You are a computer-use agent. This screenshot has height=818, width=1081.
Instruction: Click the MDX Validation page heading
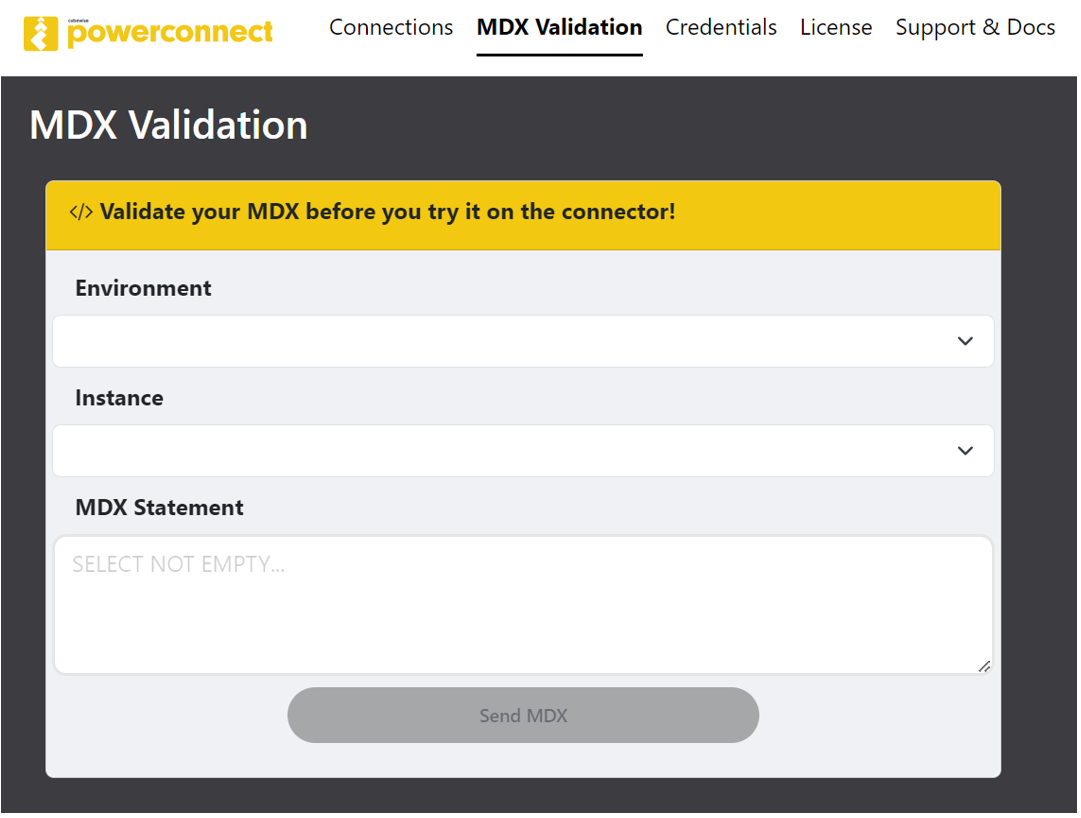click(169, 125)
